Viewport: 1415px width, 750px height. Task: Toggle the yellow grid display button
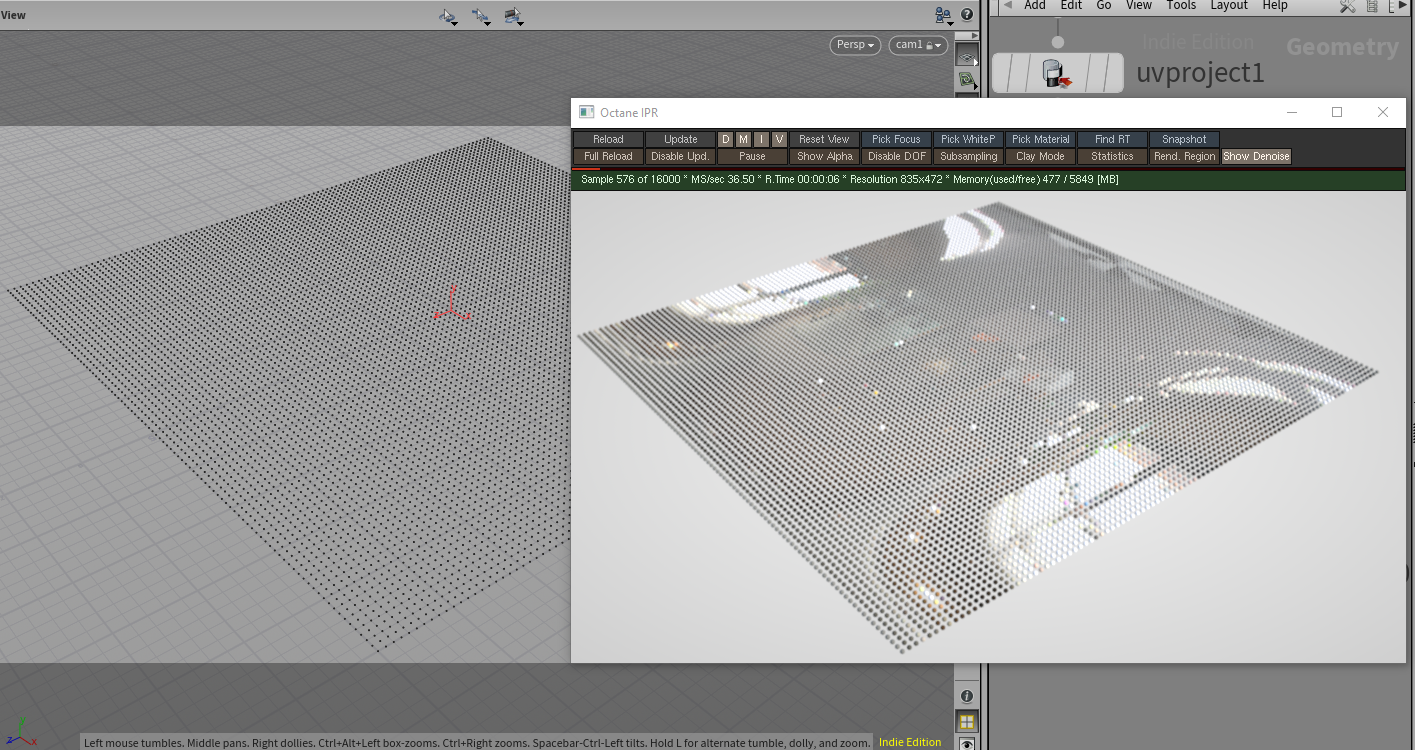tap(966, 721)
